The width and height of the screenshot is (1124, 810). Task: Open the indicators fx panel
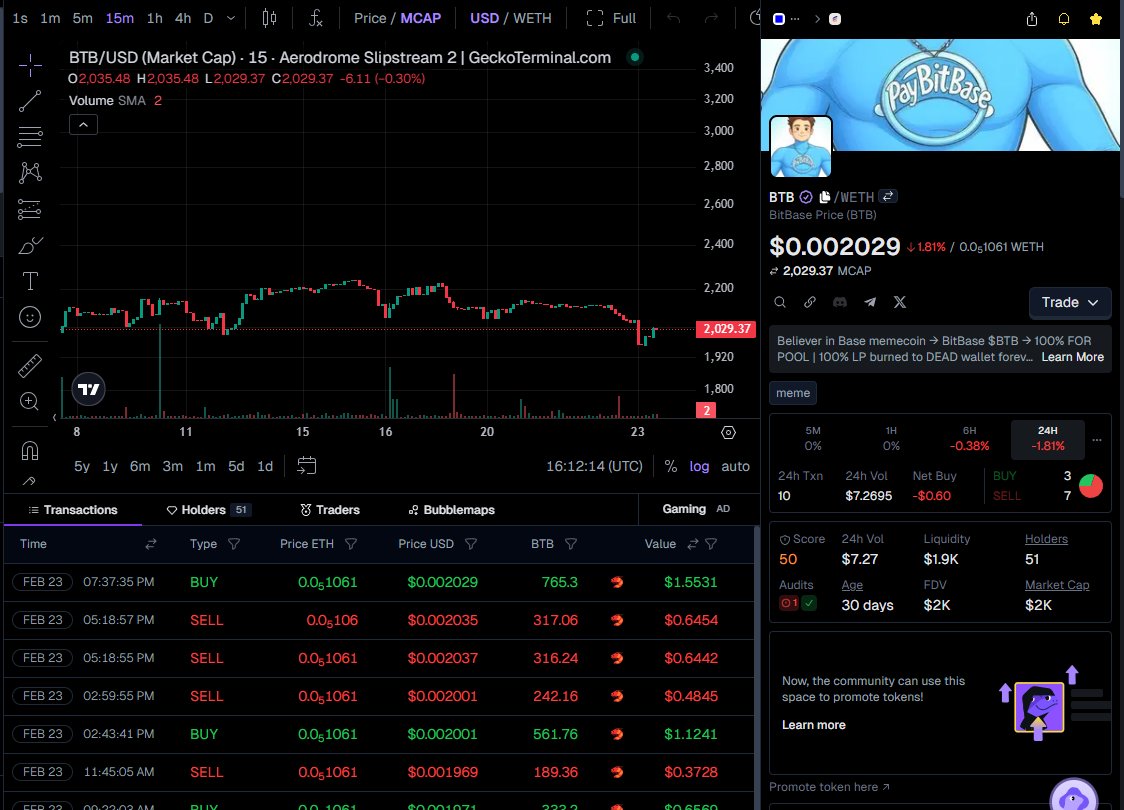[317, 17]
